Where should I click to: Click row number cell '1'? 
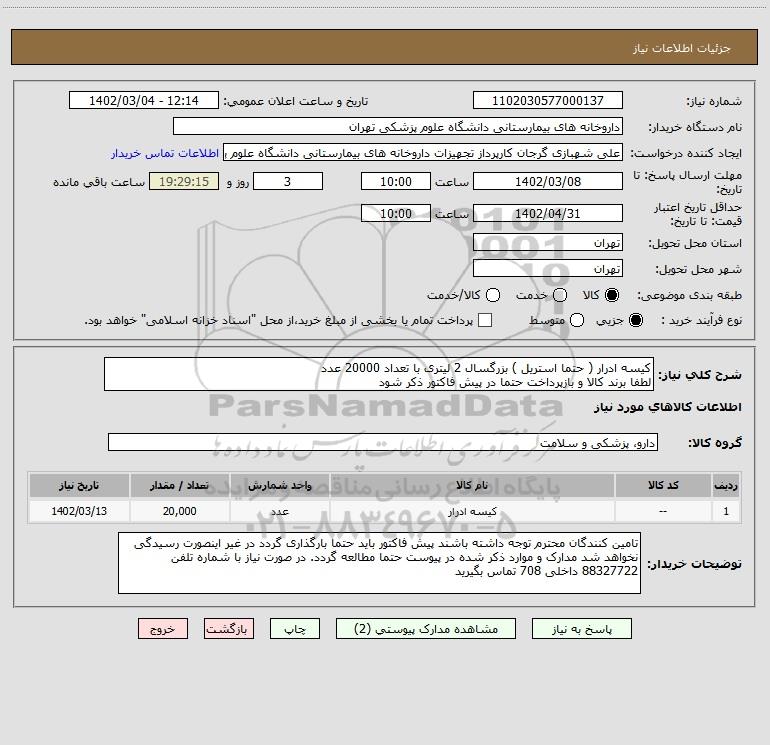(726, 511)
